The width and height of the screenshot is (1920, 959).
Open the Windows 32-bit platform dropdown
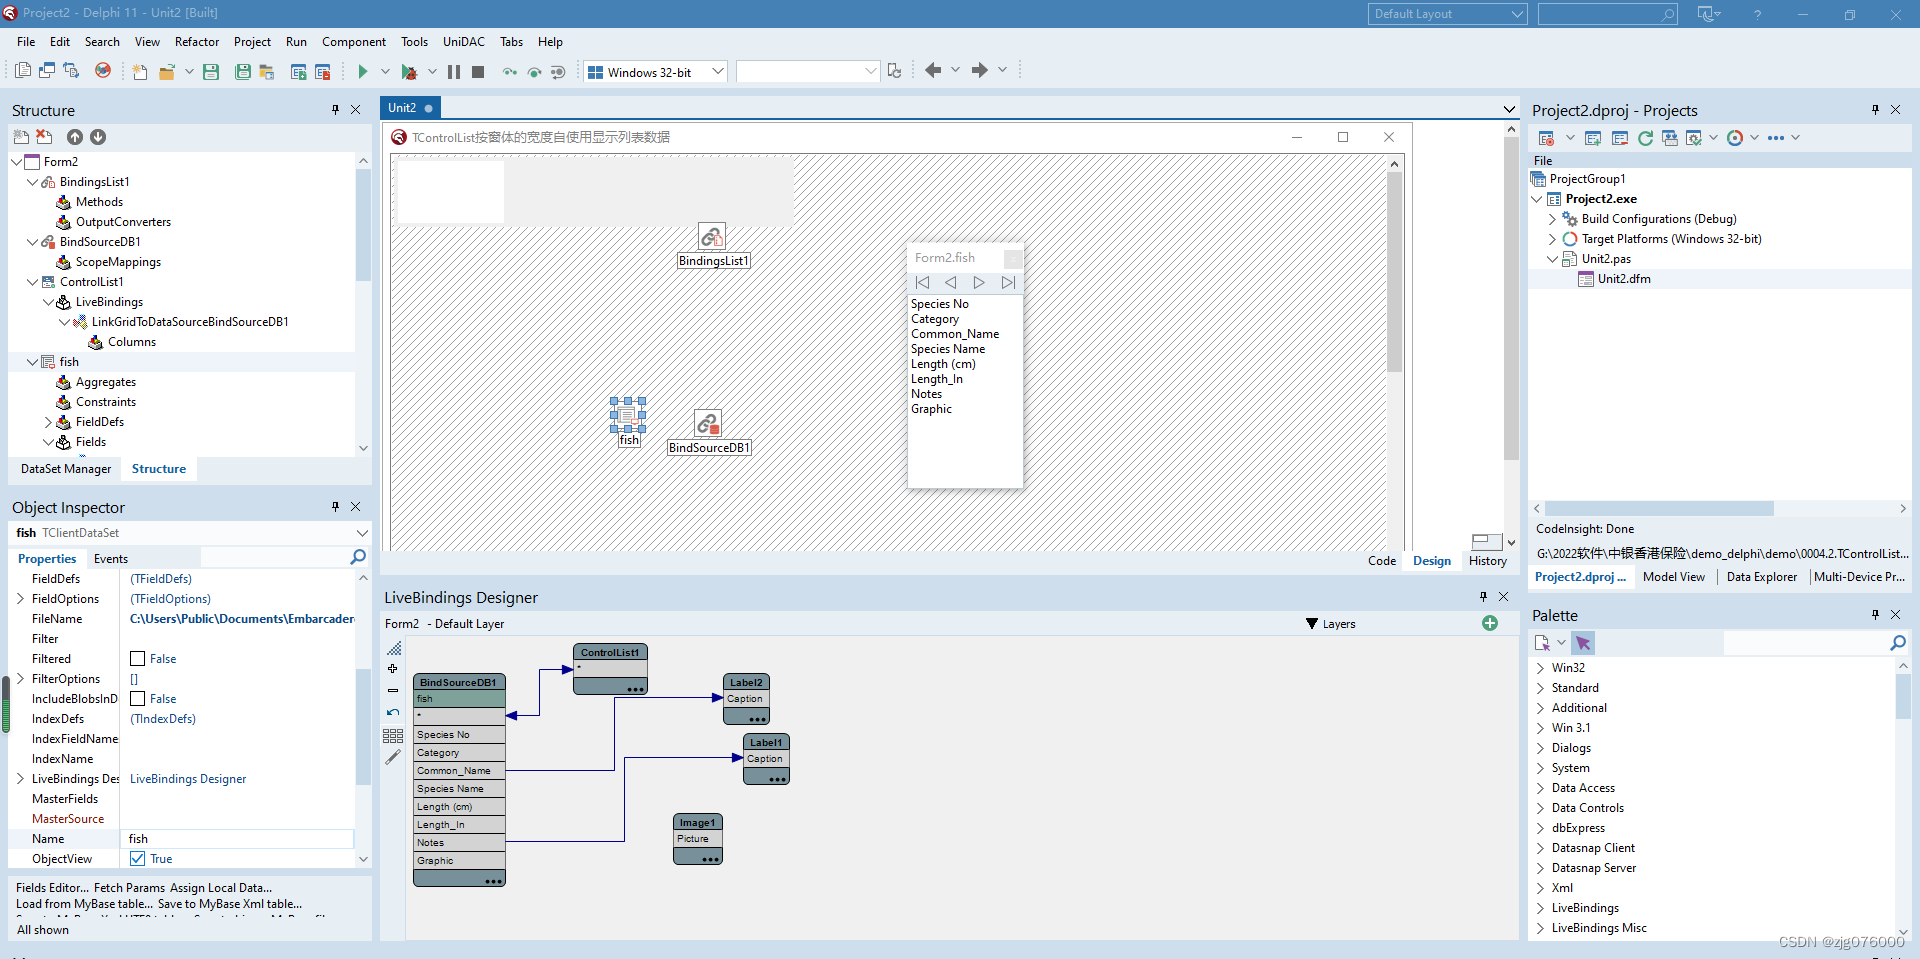point(717,72)
